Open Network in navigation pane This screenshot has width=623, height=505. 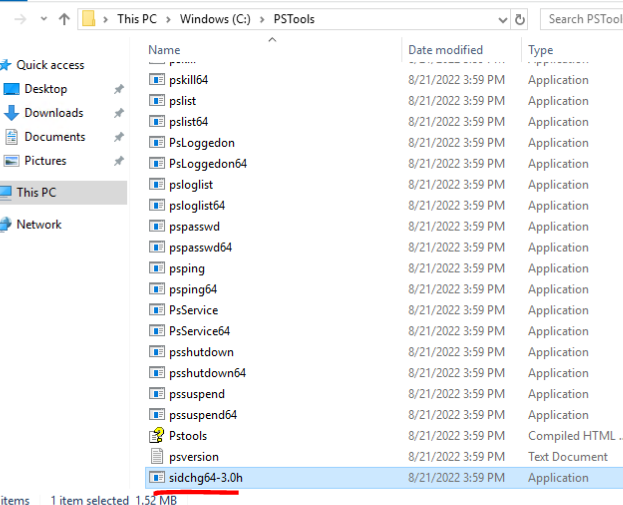(x=39, y=224)
